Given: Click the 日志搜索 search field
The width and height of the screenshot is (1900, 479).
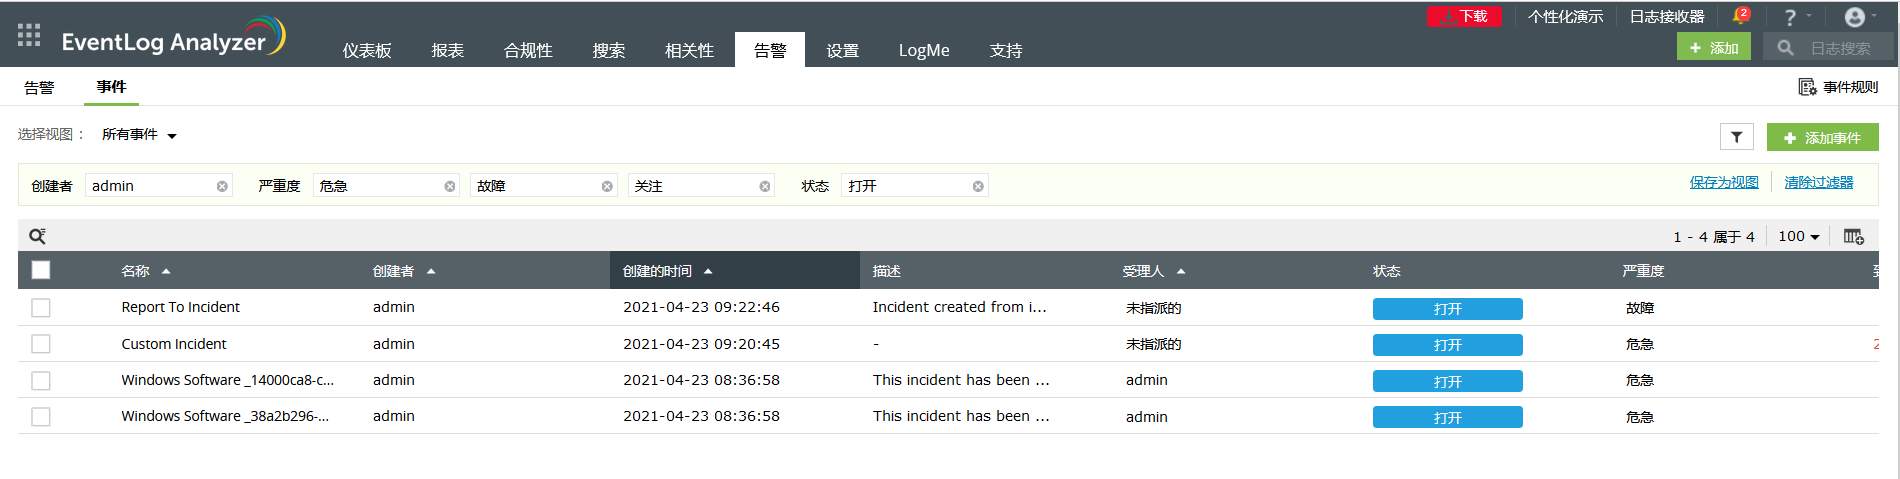Looking at the screenshot, I should [1840, 48].
